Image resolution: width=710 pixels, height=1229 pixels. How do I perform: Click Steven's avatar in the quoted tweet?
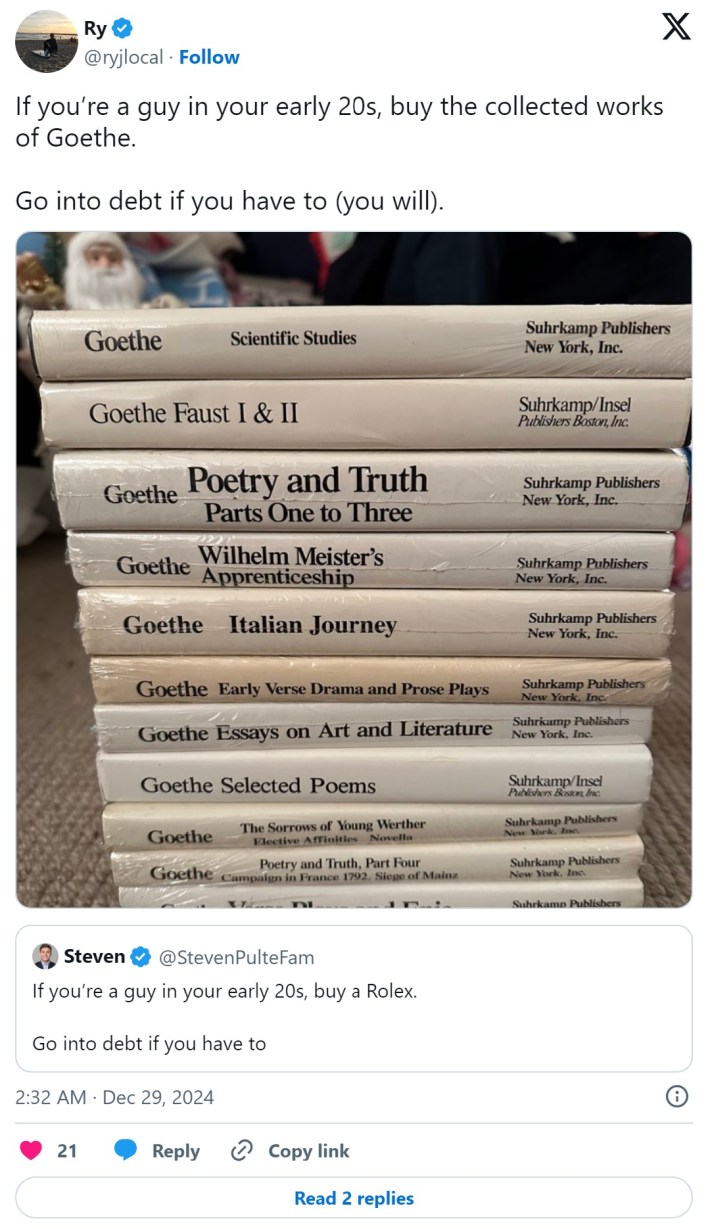(46, 957)
